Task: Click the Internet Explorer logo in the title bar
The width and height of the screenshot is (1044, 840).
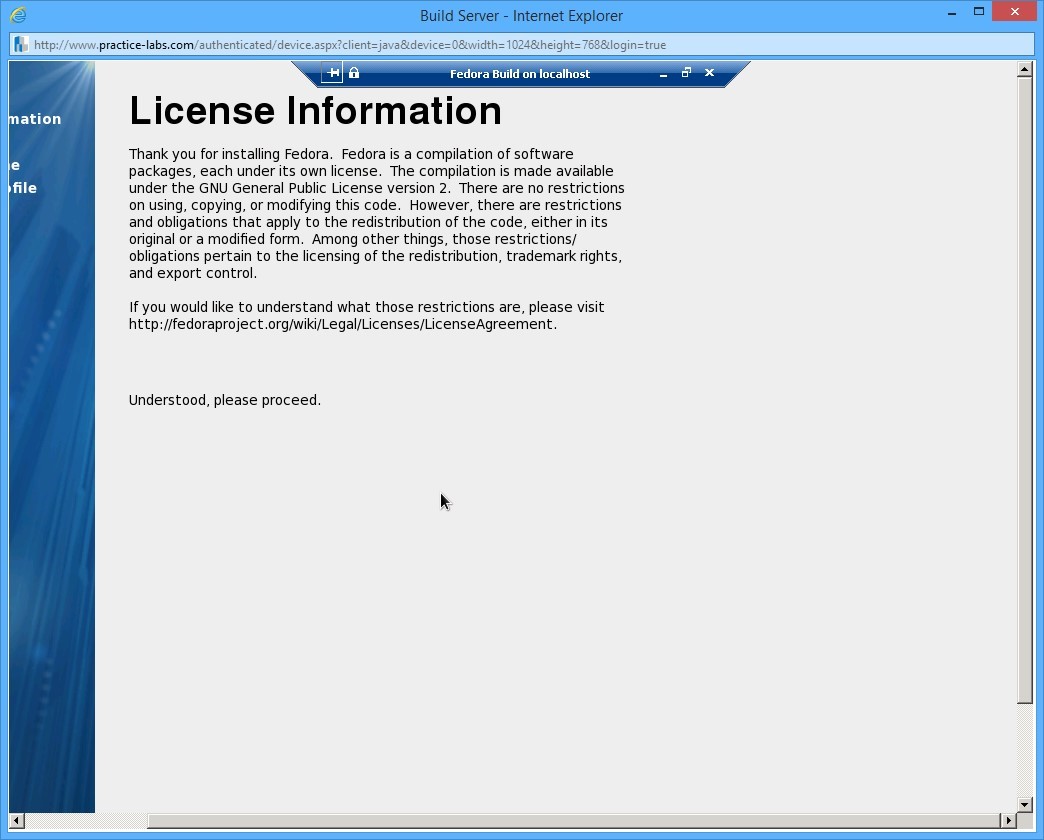Action: click(x=20, y=15)
